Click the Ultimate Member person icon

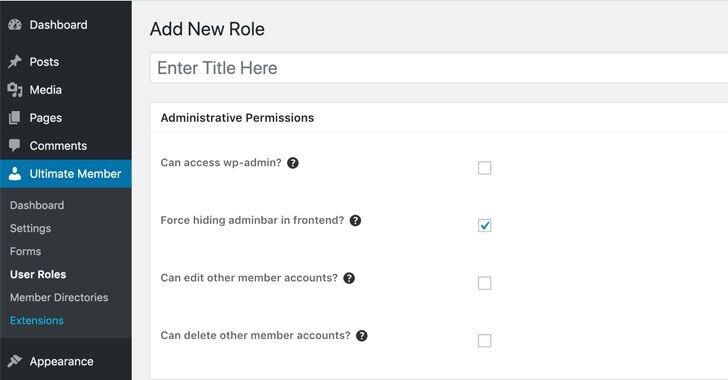15,173
